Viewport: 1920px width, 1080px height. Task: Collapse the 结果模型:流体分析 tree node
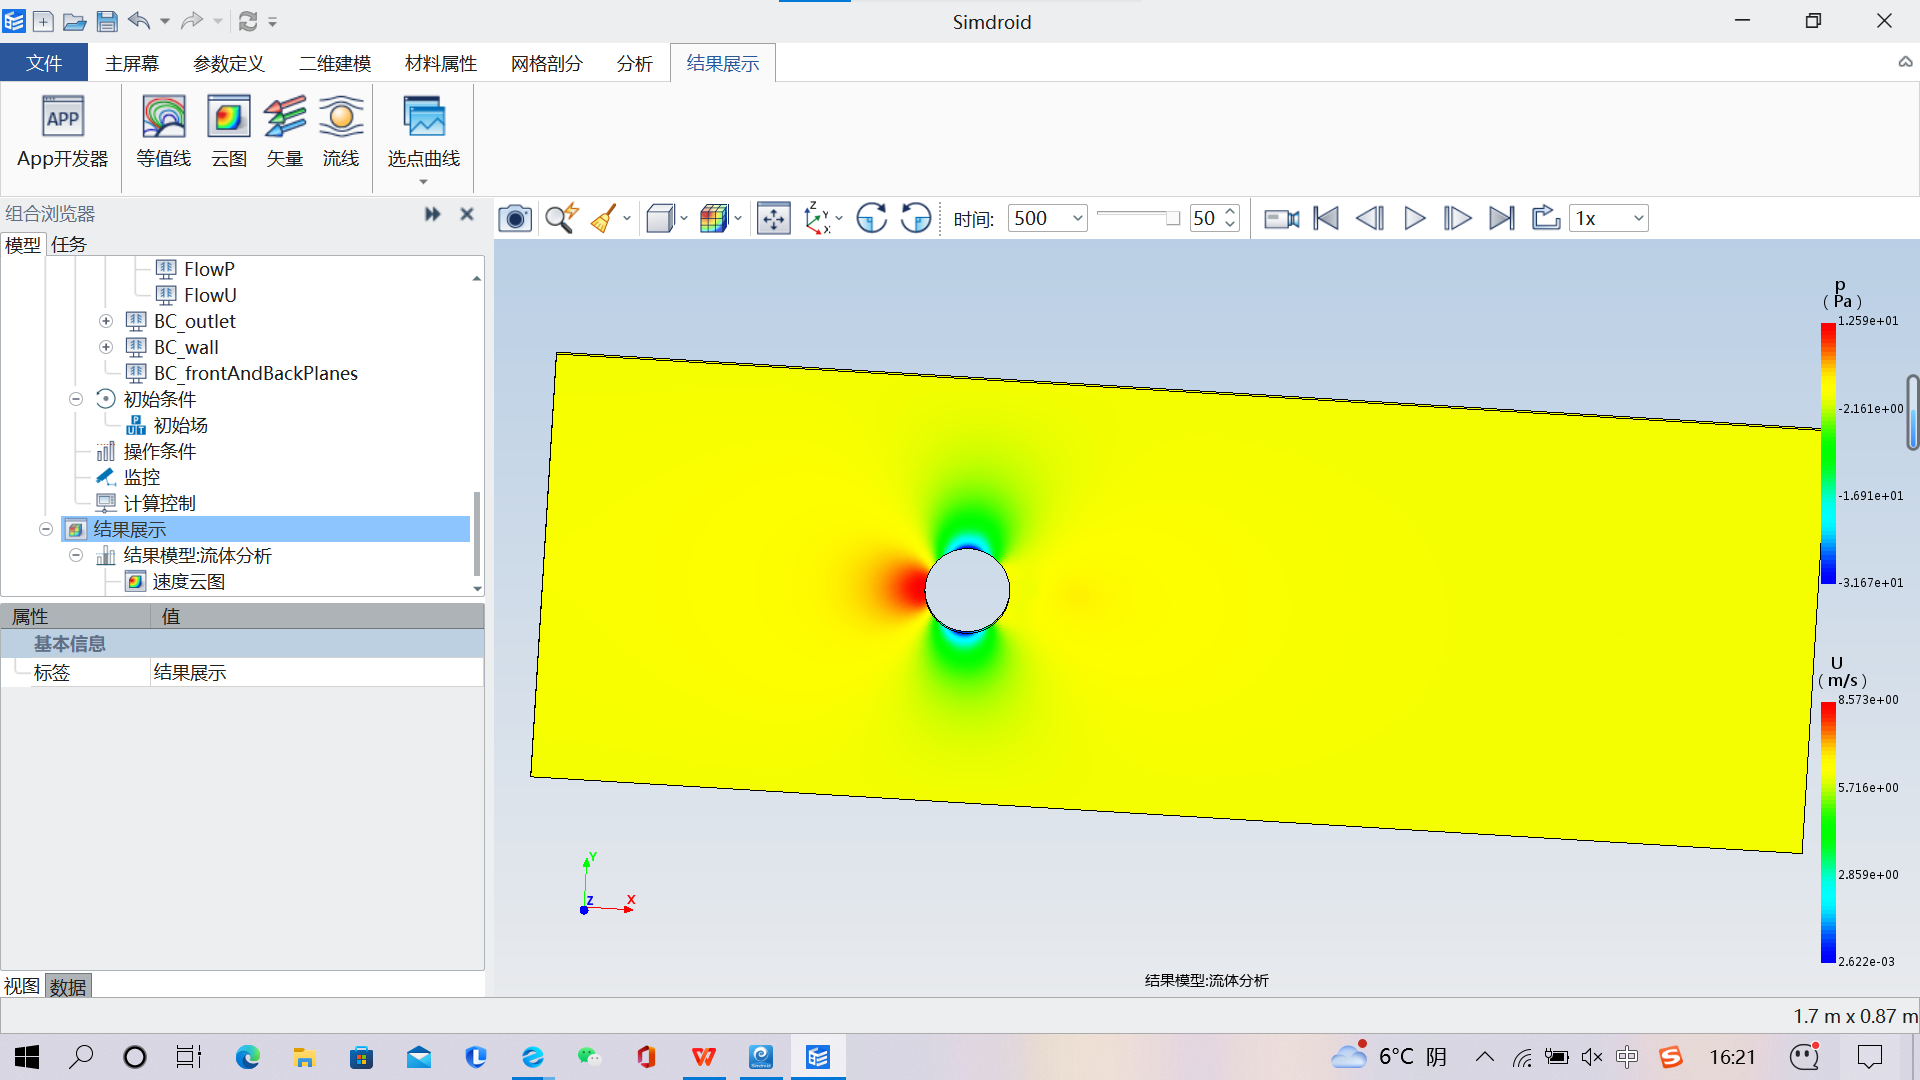click(x=76, y=555)
